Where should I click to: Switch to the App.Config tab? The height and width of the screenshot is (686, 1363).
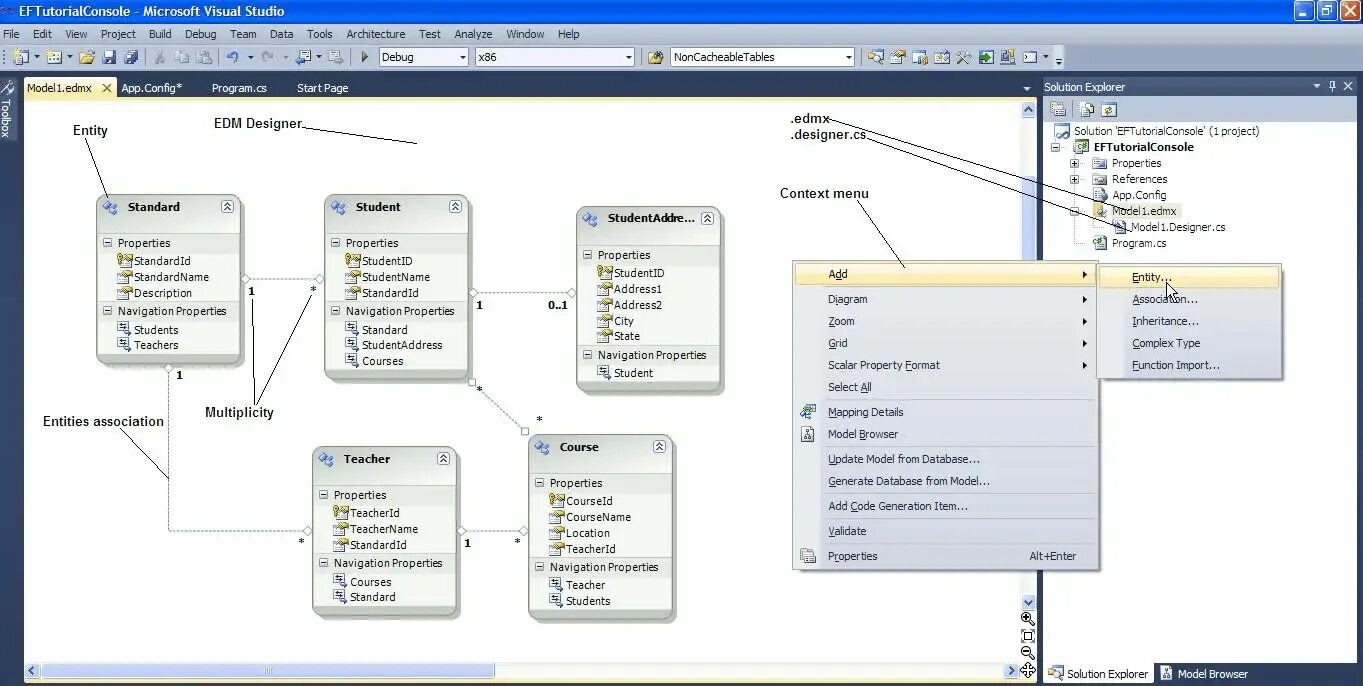point(152,87)
